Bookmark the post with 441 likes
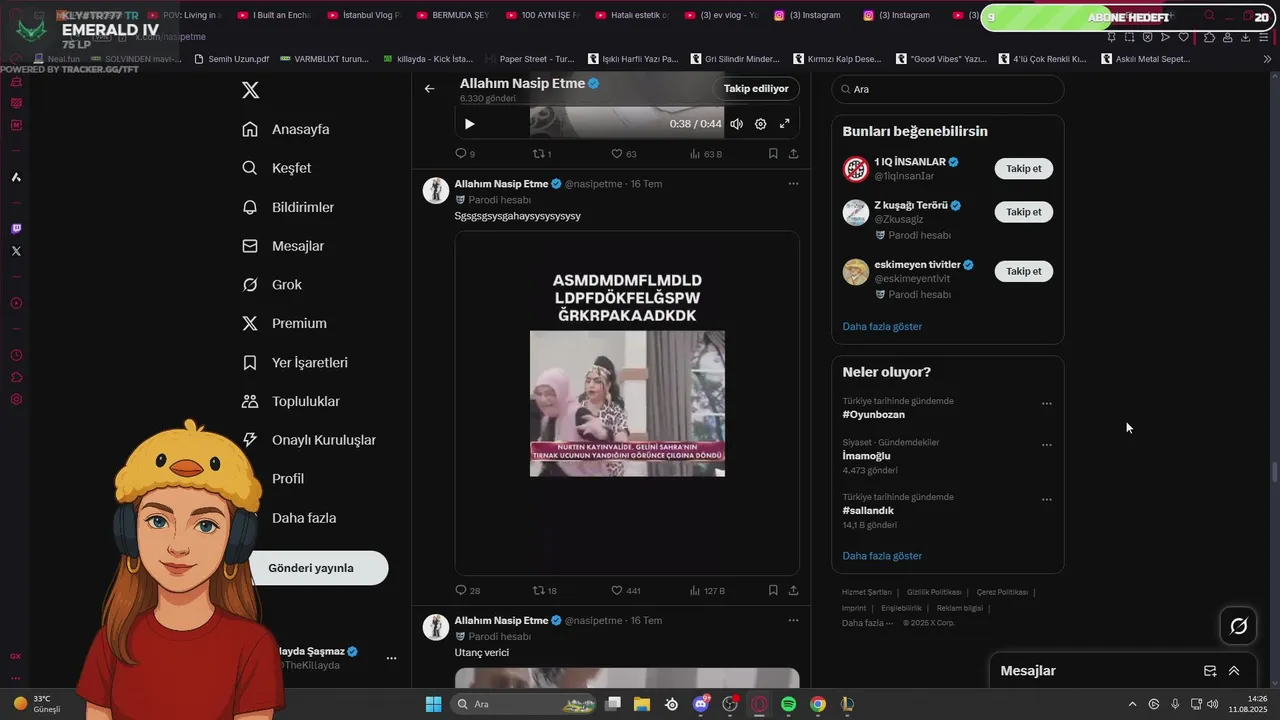Image resolution: width=1280 pixels, height=720 pixels. 773,591
